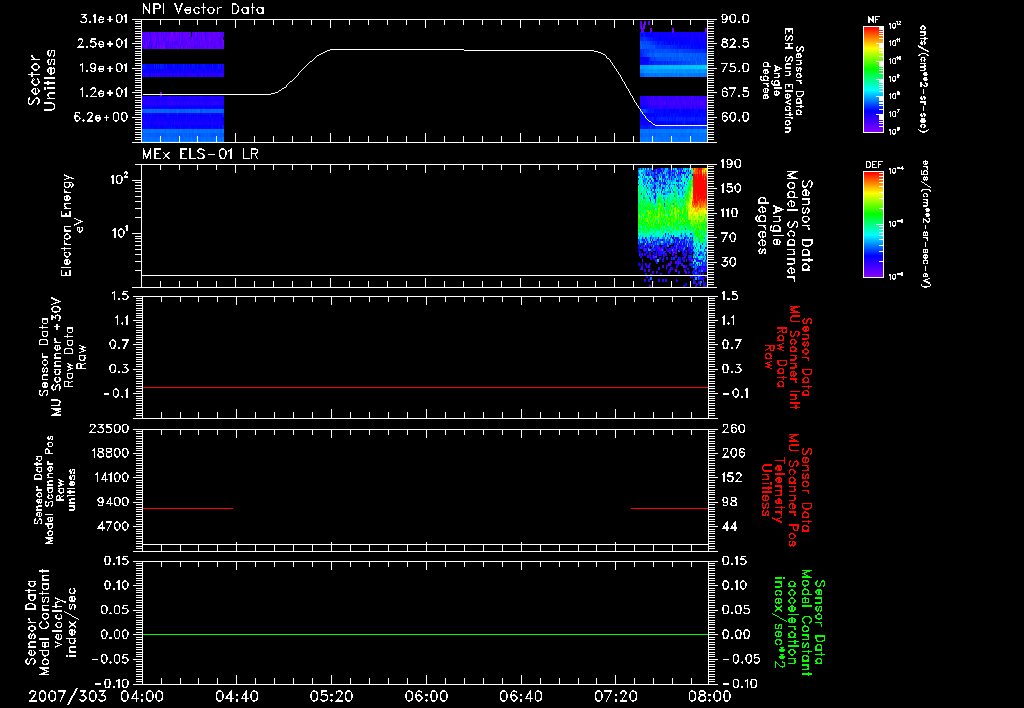
Task: Click the ELS electron spectrogram data block
Action: click(x=673, y=227)
